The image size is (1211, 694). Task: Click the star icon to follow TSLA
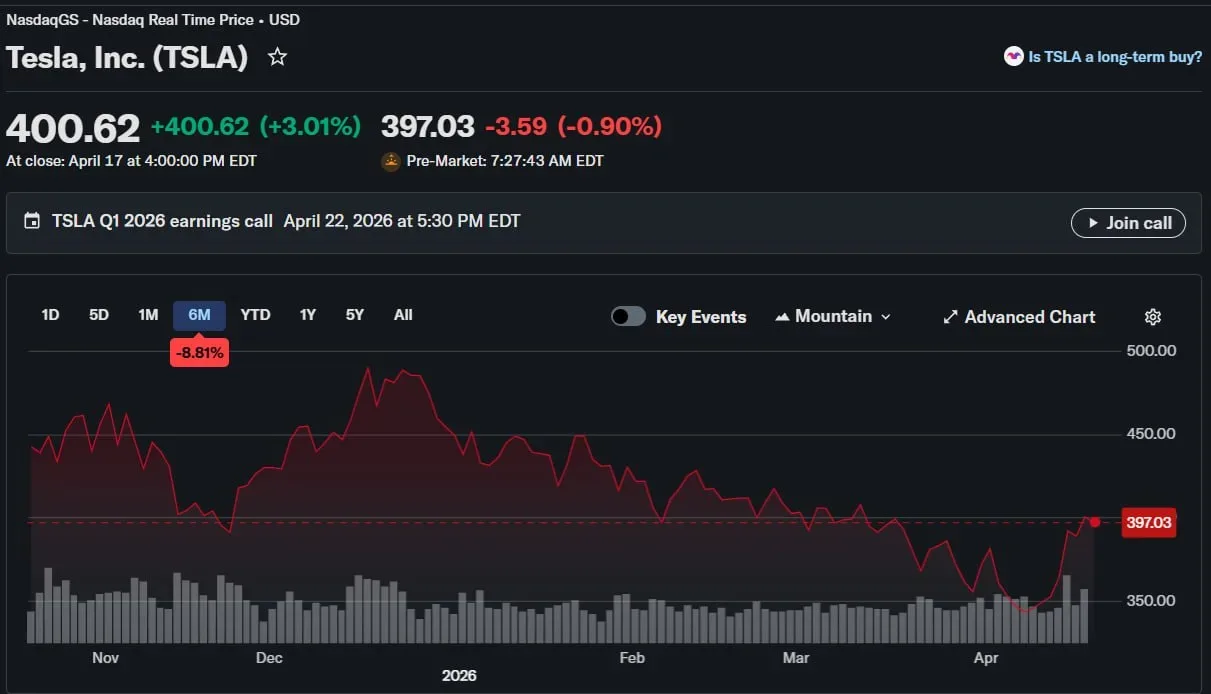click(x=278, y=57)
